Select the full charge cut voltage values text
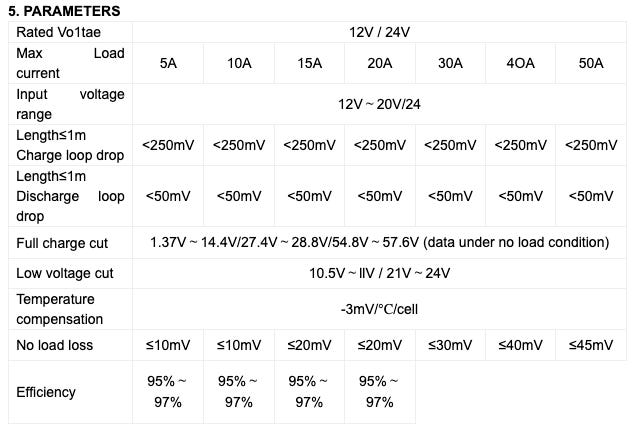The width and height of the screenshot is (636, 434). (379, 243)
